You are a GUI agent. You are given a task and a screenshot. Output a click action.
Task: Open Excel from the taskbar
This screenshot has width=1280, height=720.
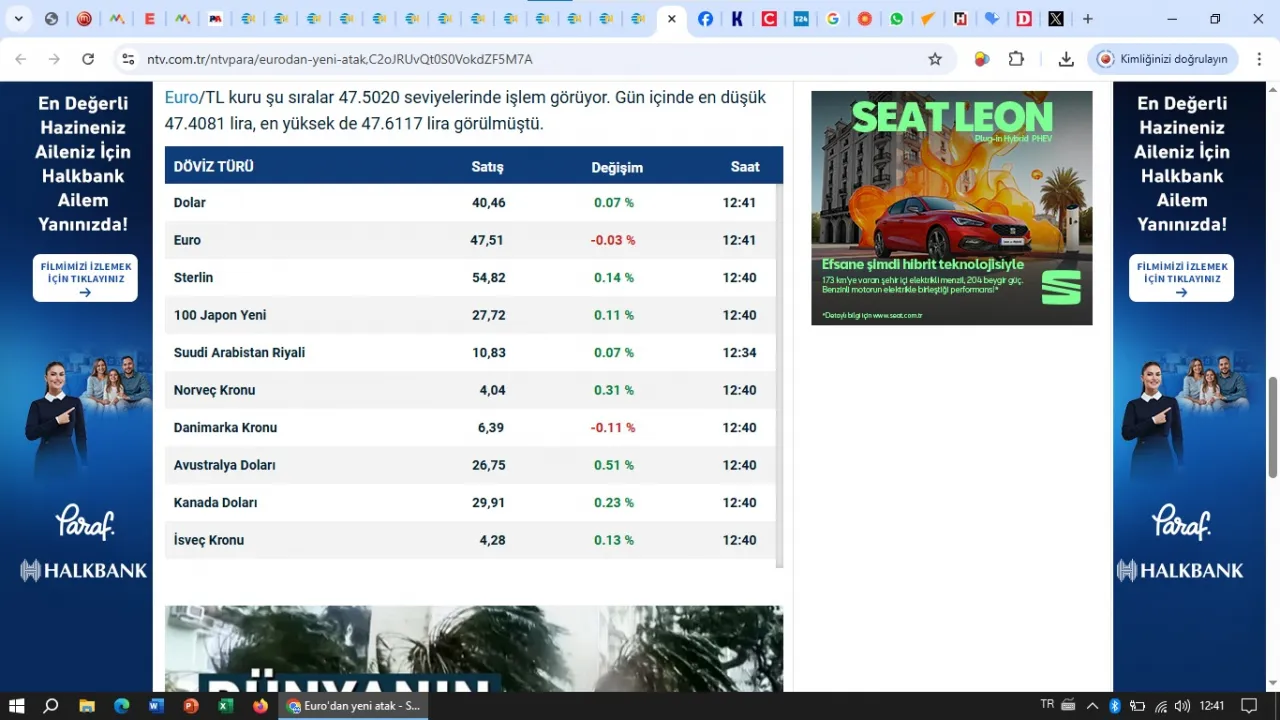226,706
